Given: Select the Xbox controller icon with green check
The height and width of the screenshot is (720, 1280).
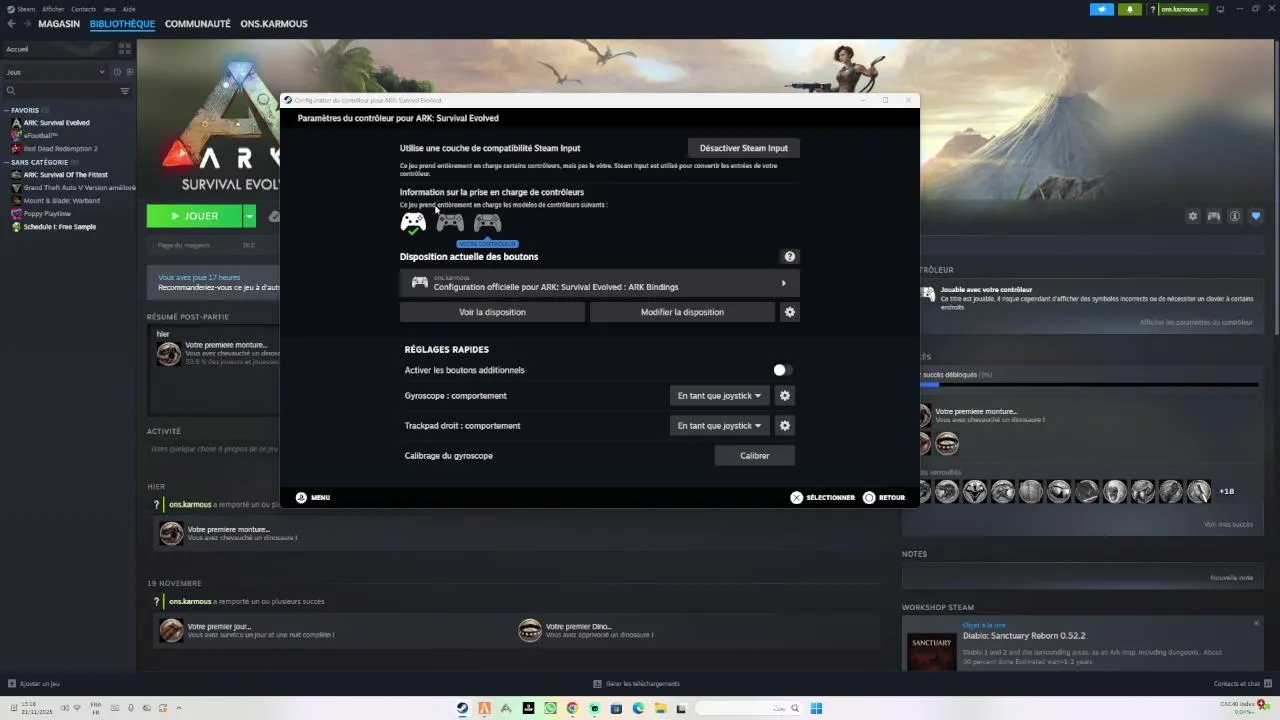Looking at the screenshot, I should [413, 223].
